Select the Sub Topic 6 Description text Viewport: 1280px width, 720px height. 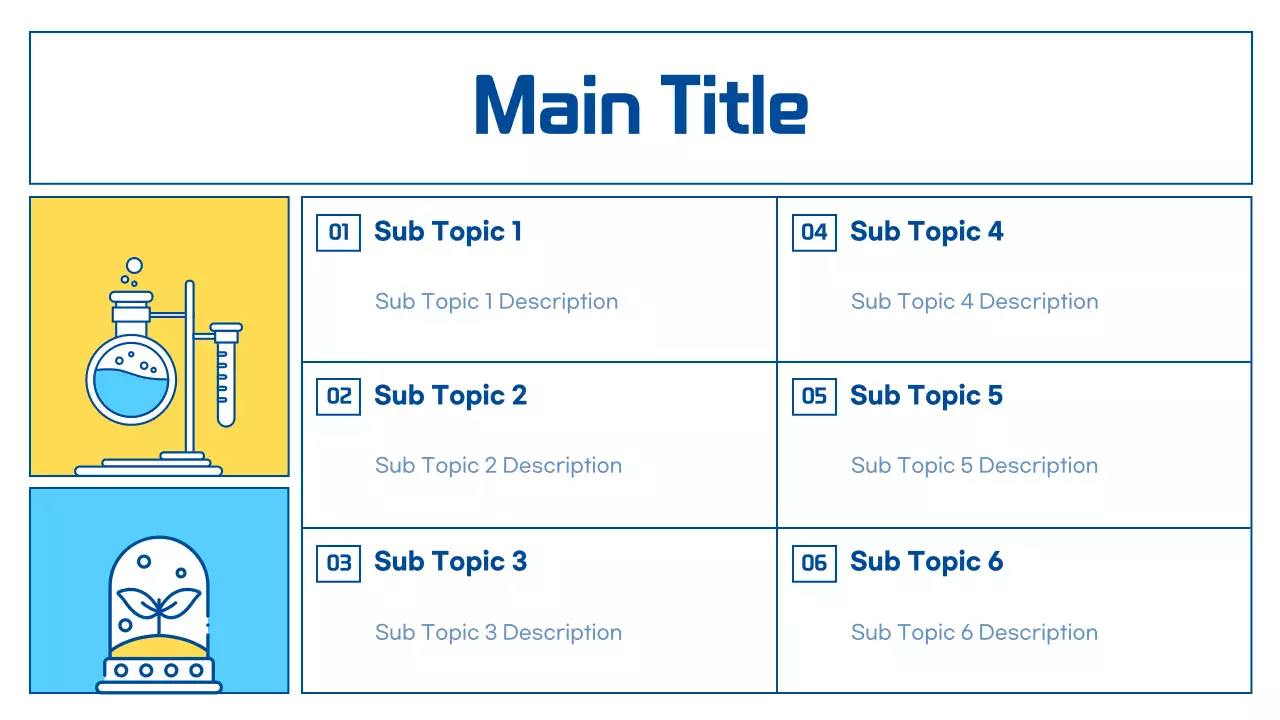[x=974, y=633]
